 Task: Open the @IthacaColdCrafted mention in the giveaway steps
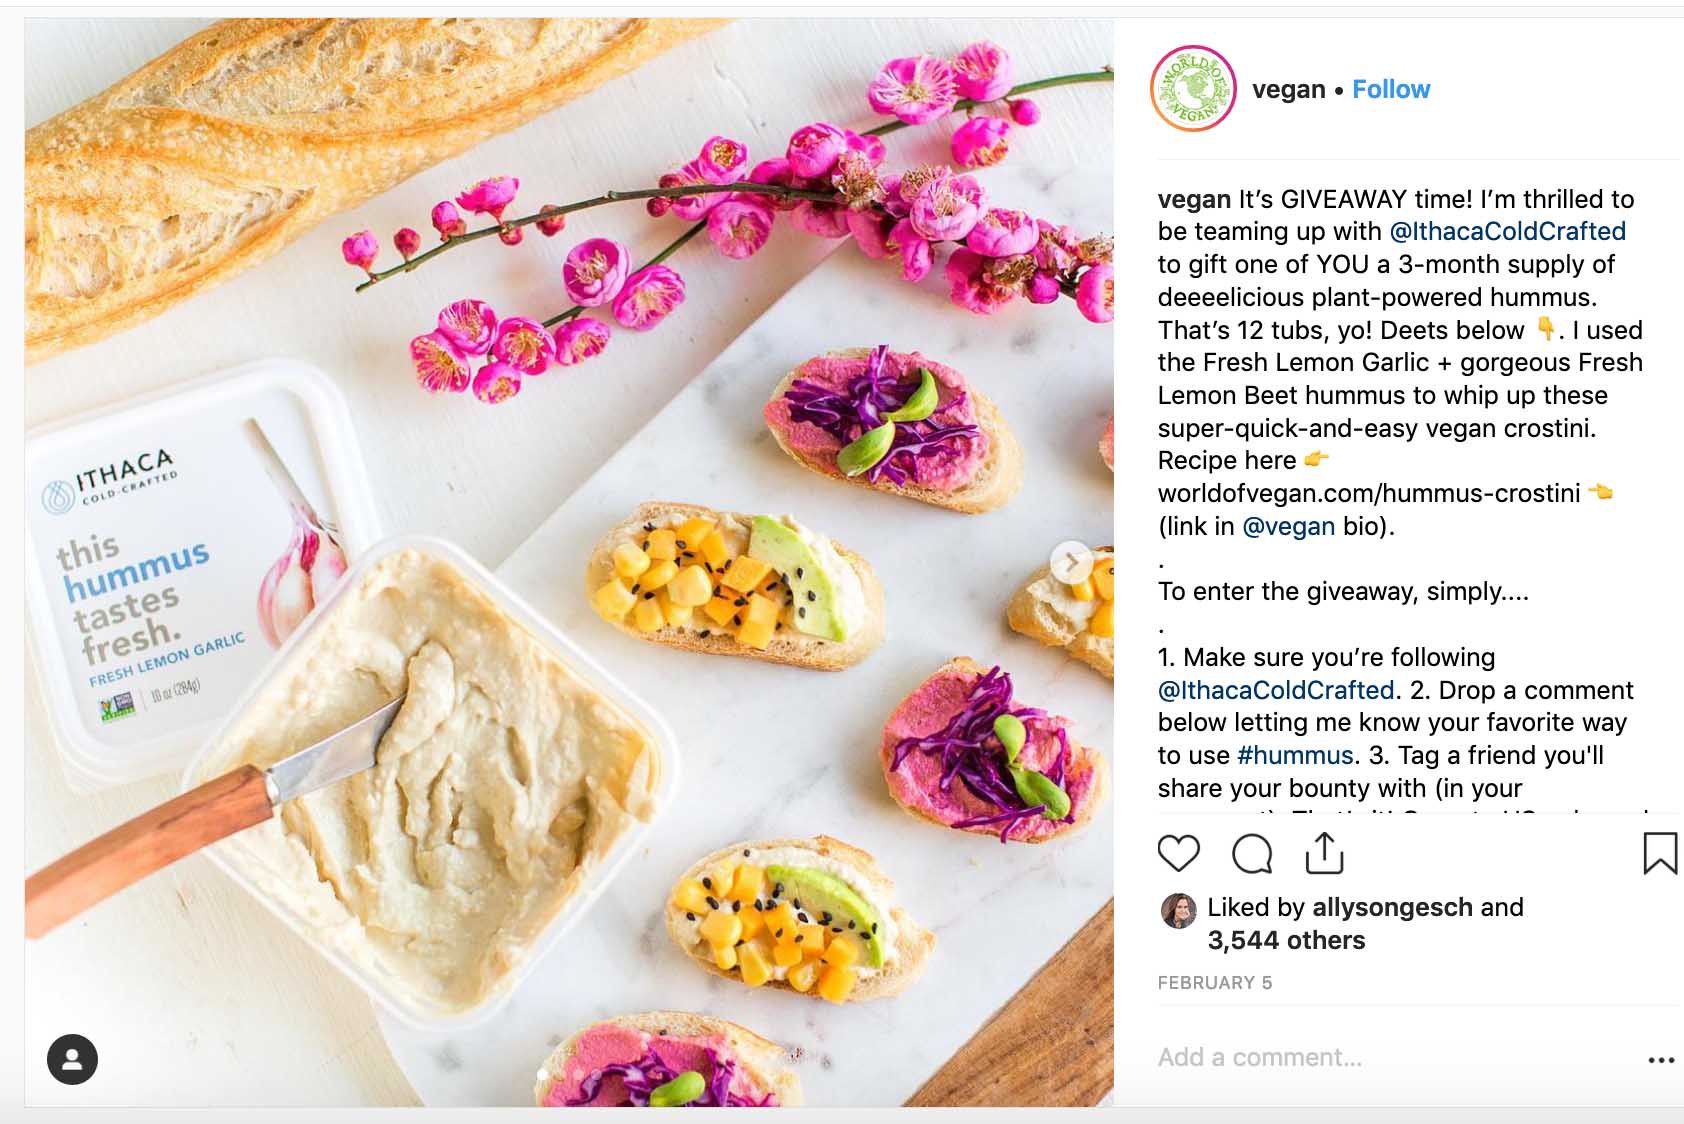pyautogui.click(x=1276, y=690)
